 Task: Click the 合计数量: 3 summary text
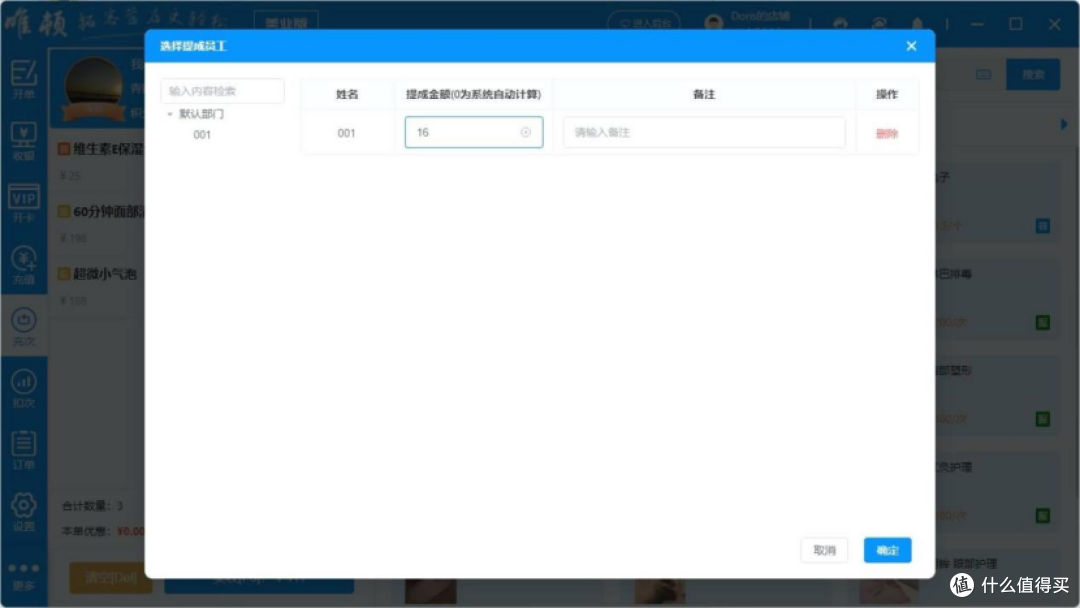point(92,506)
